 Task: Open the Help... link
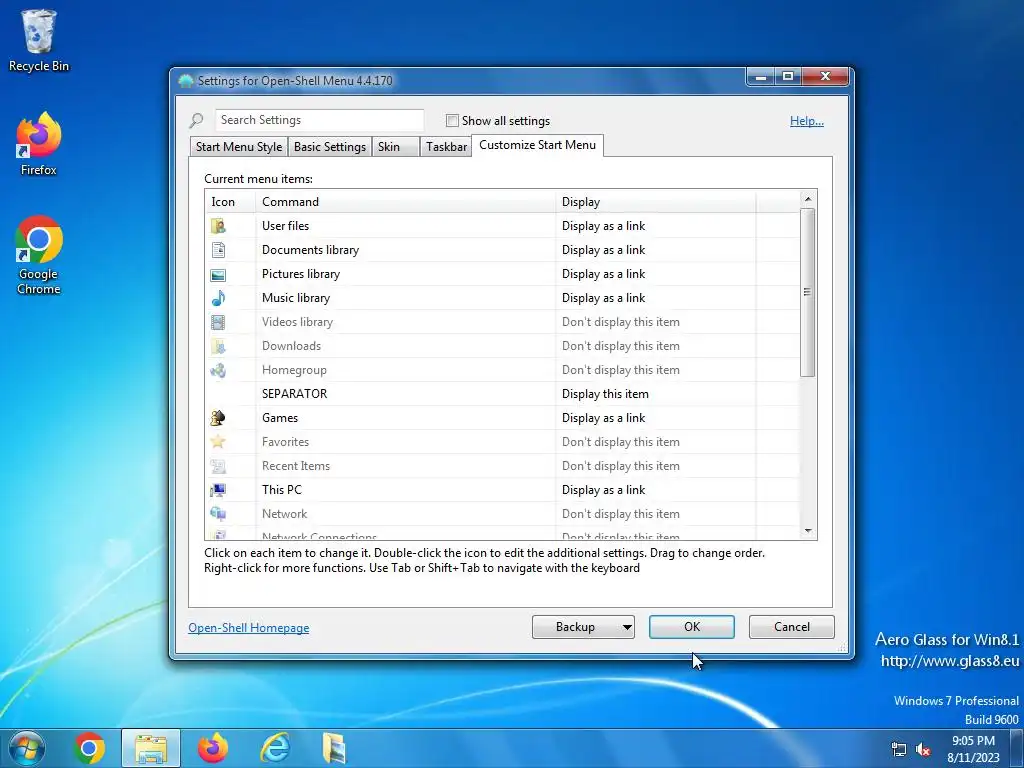pos(807,121)
